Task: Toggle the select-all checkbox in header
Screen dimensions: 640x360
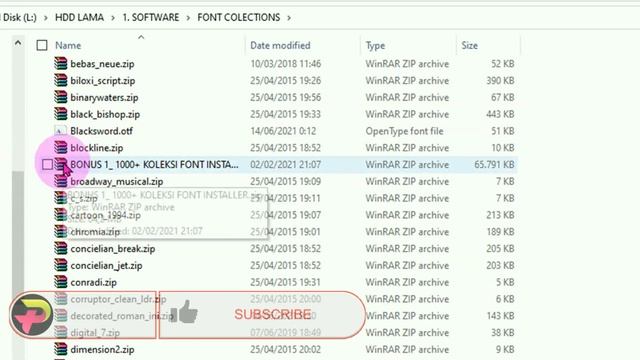Action: [42, 45]
